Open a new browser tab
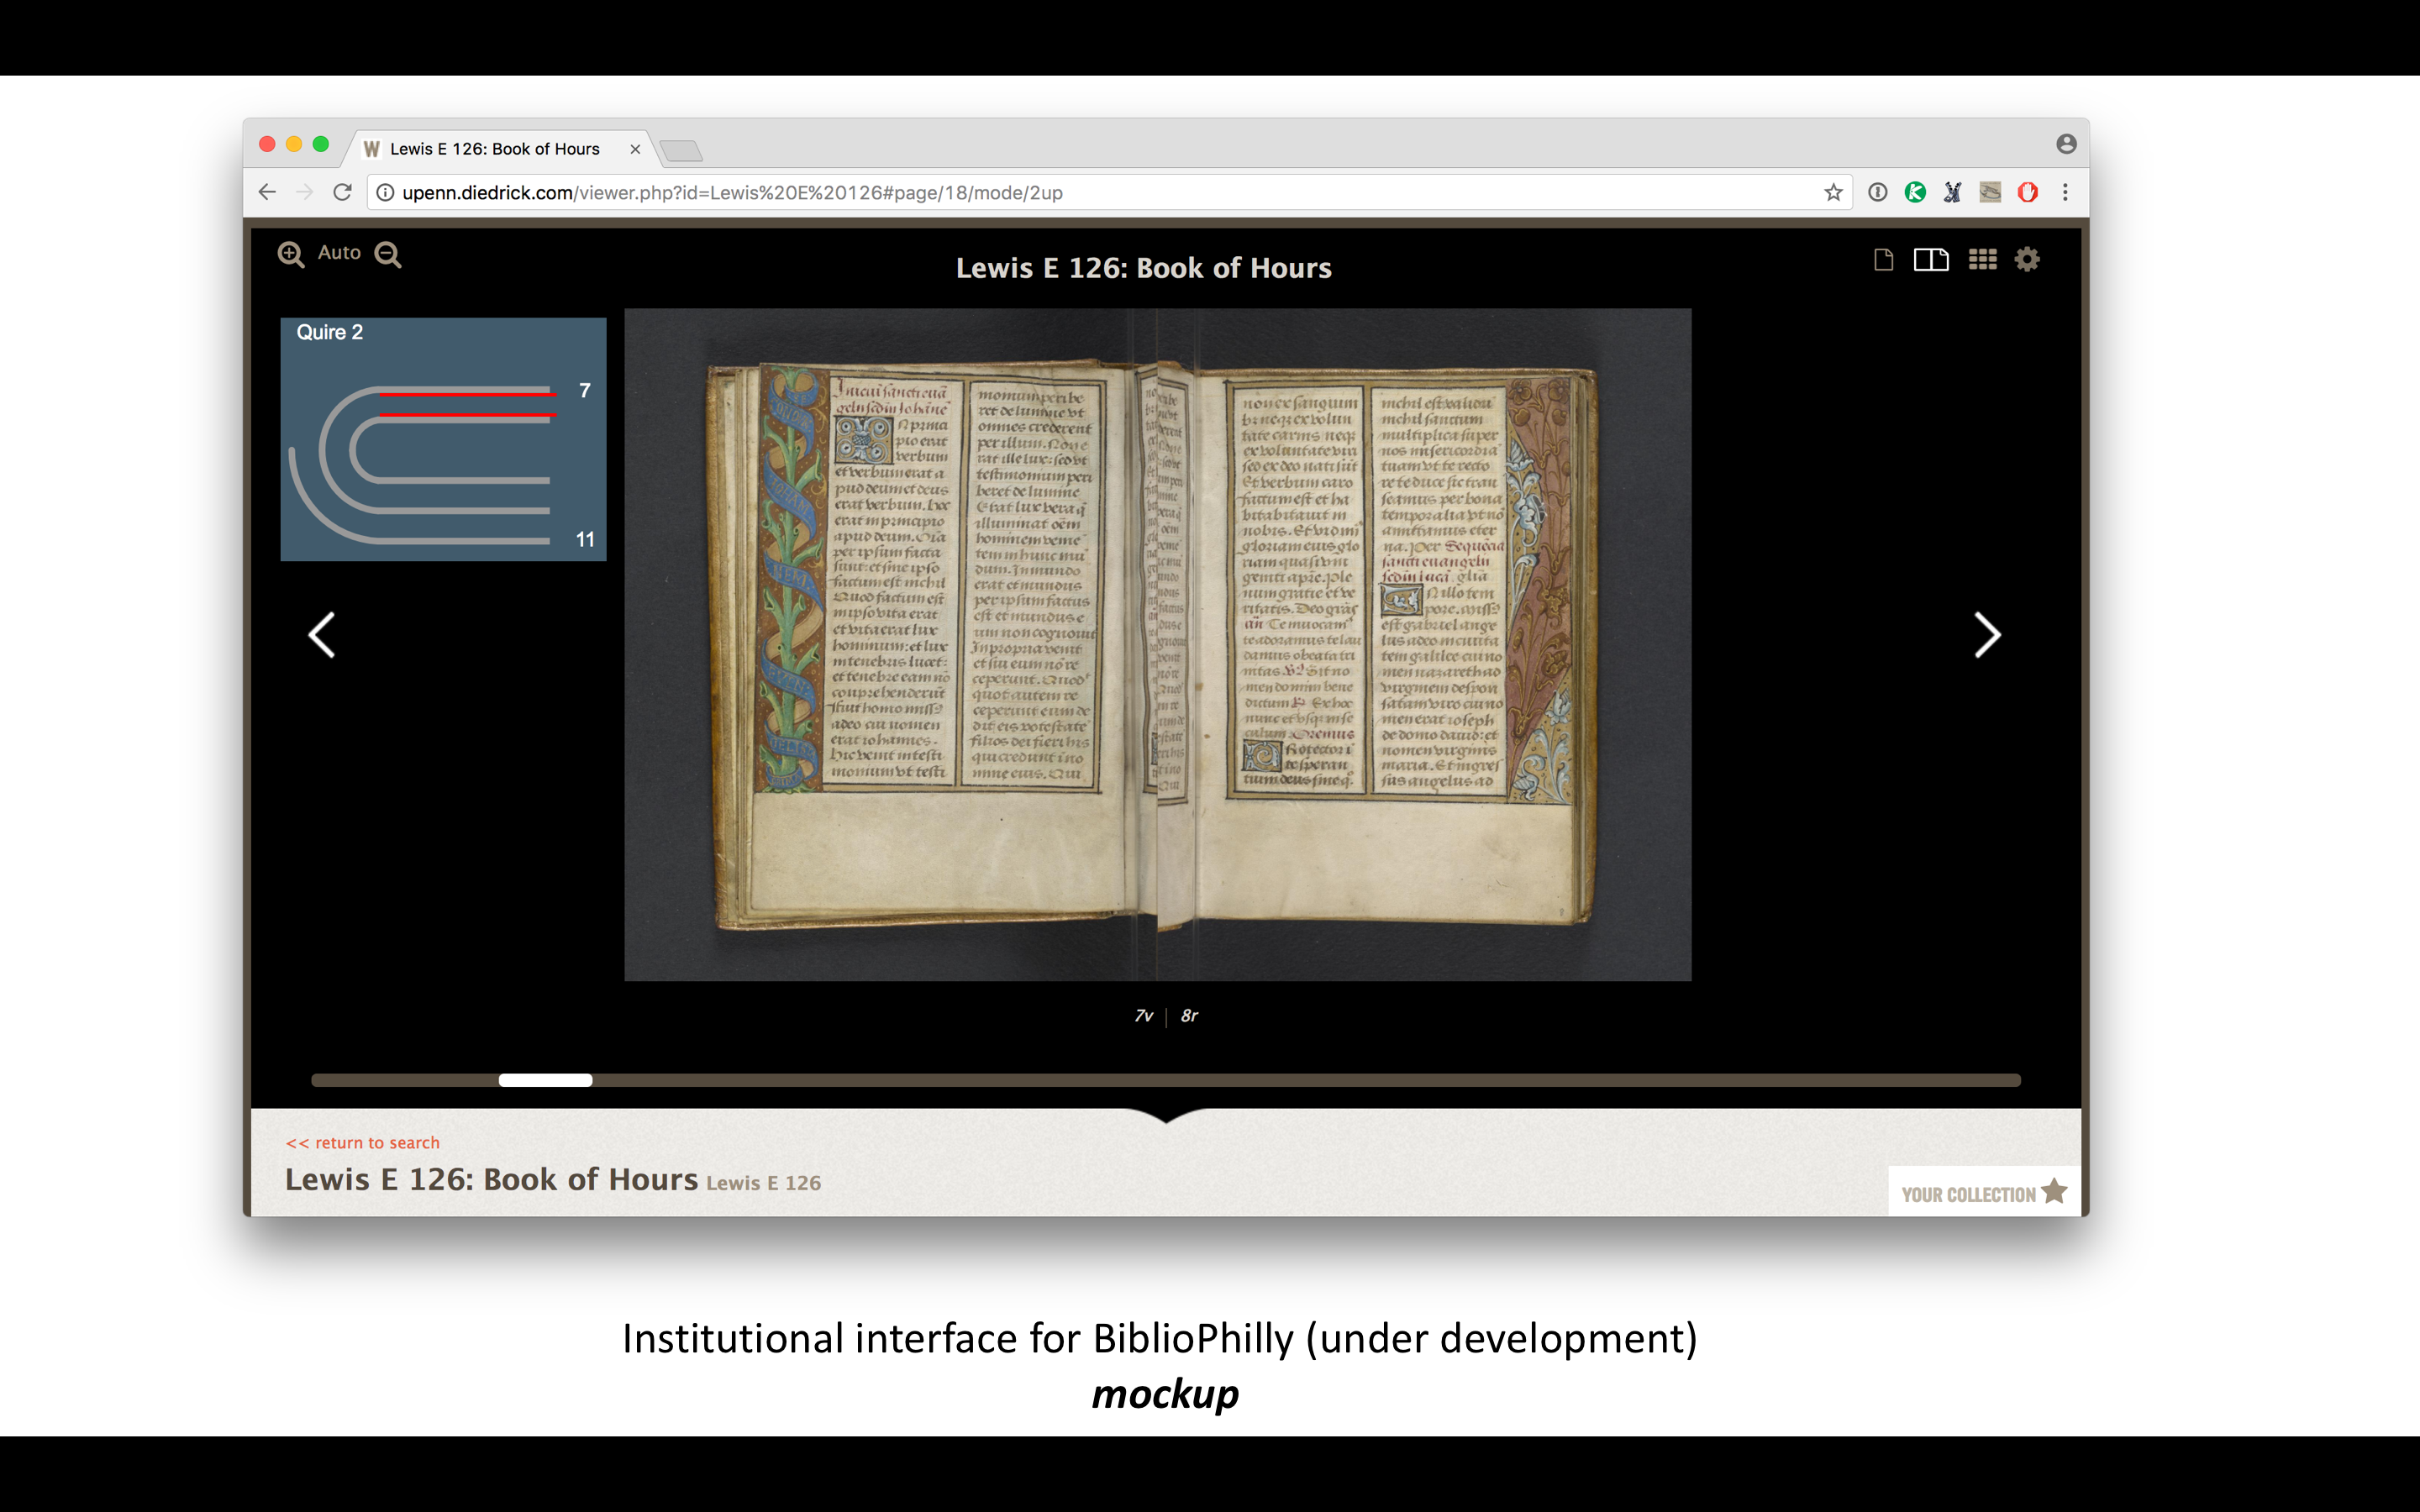This screenshot has width=2420, height=1512. (682, 151)
